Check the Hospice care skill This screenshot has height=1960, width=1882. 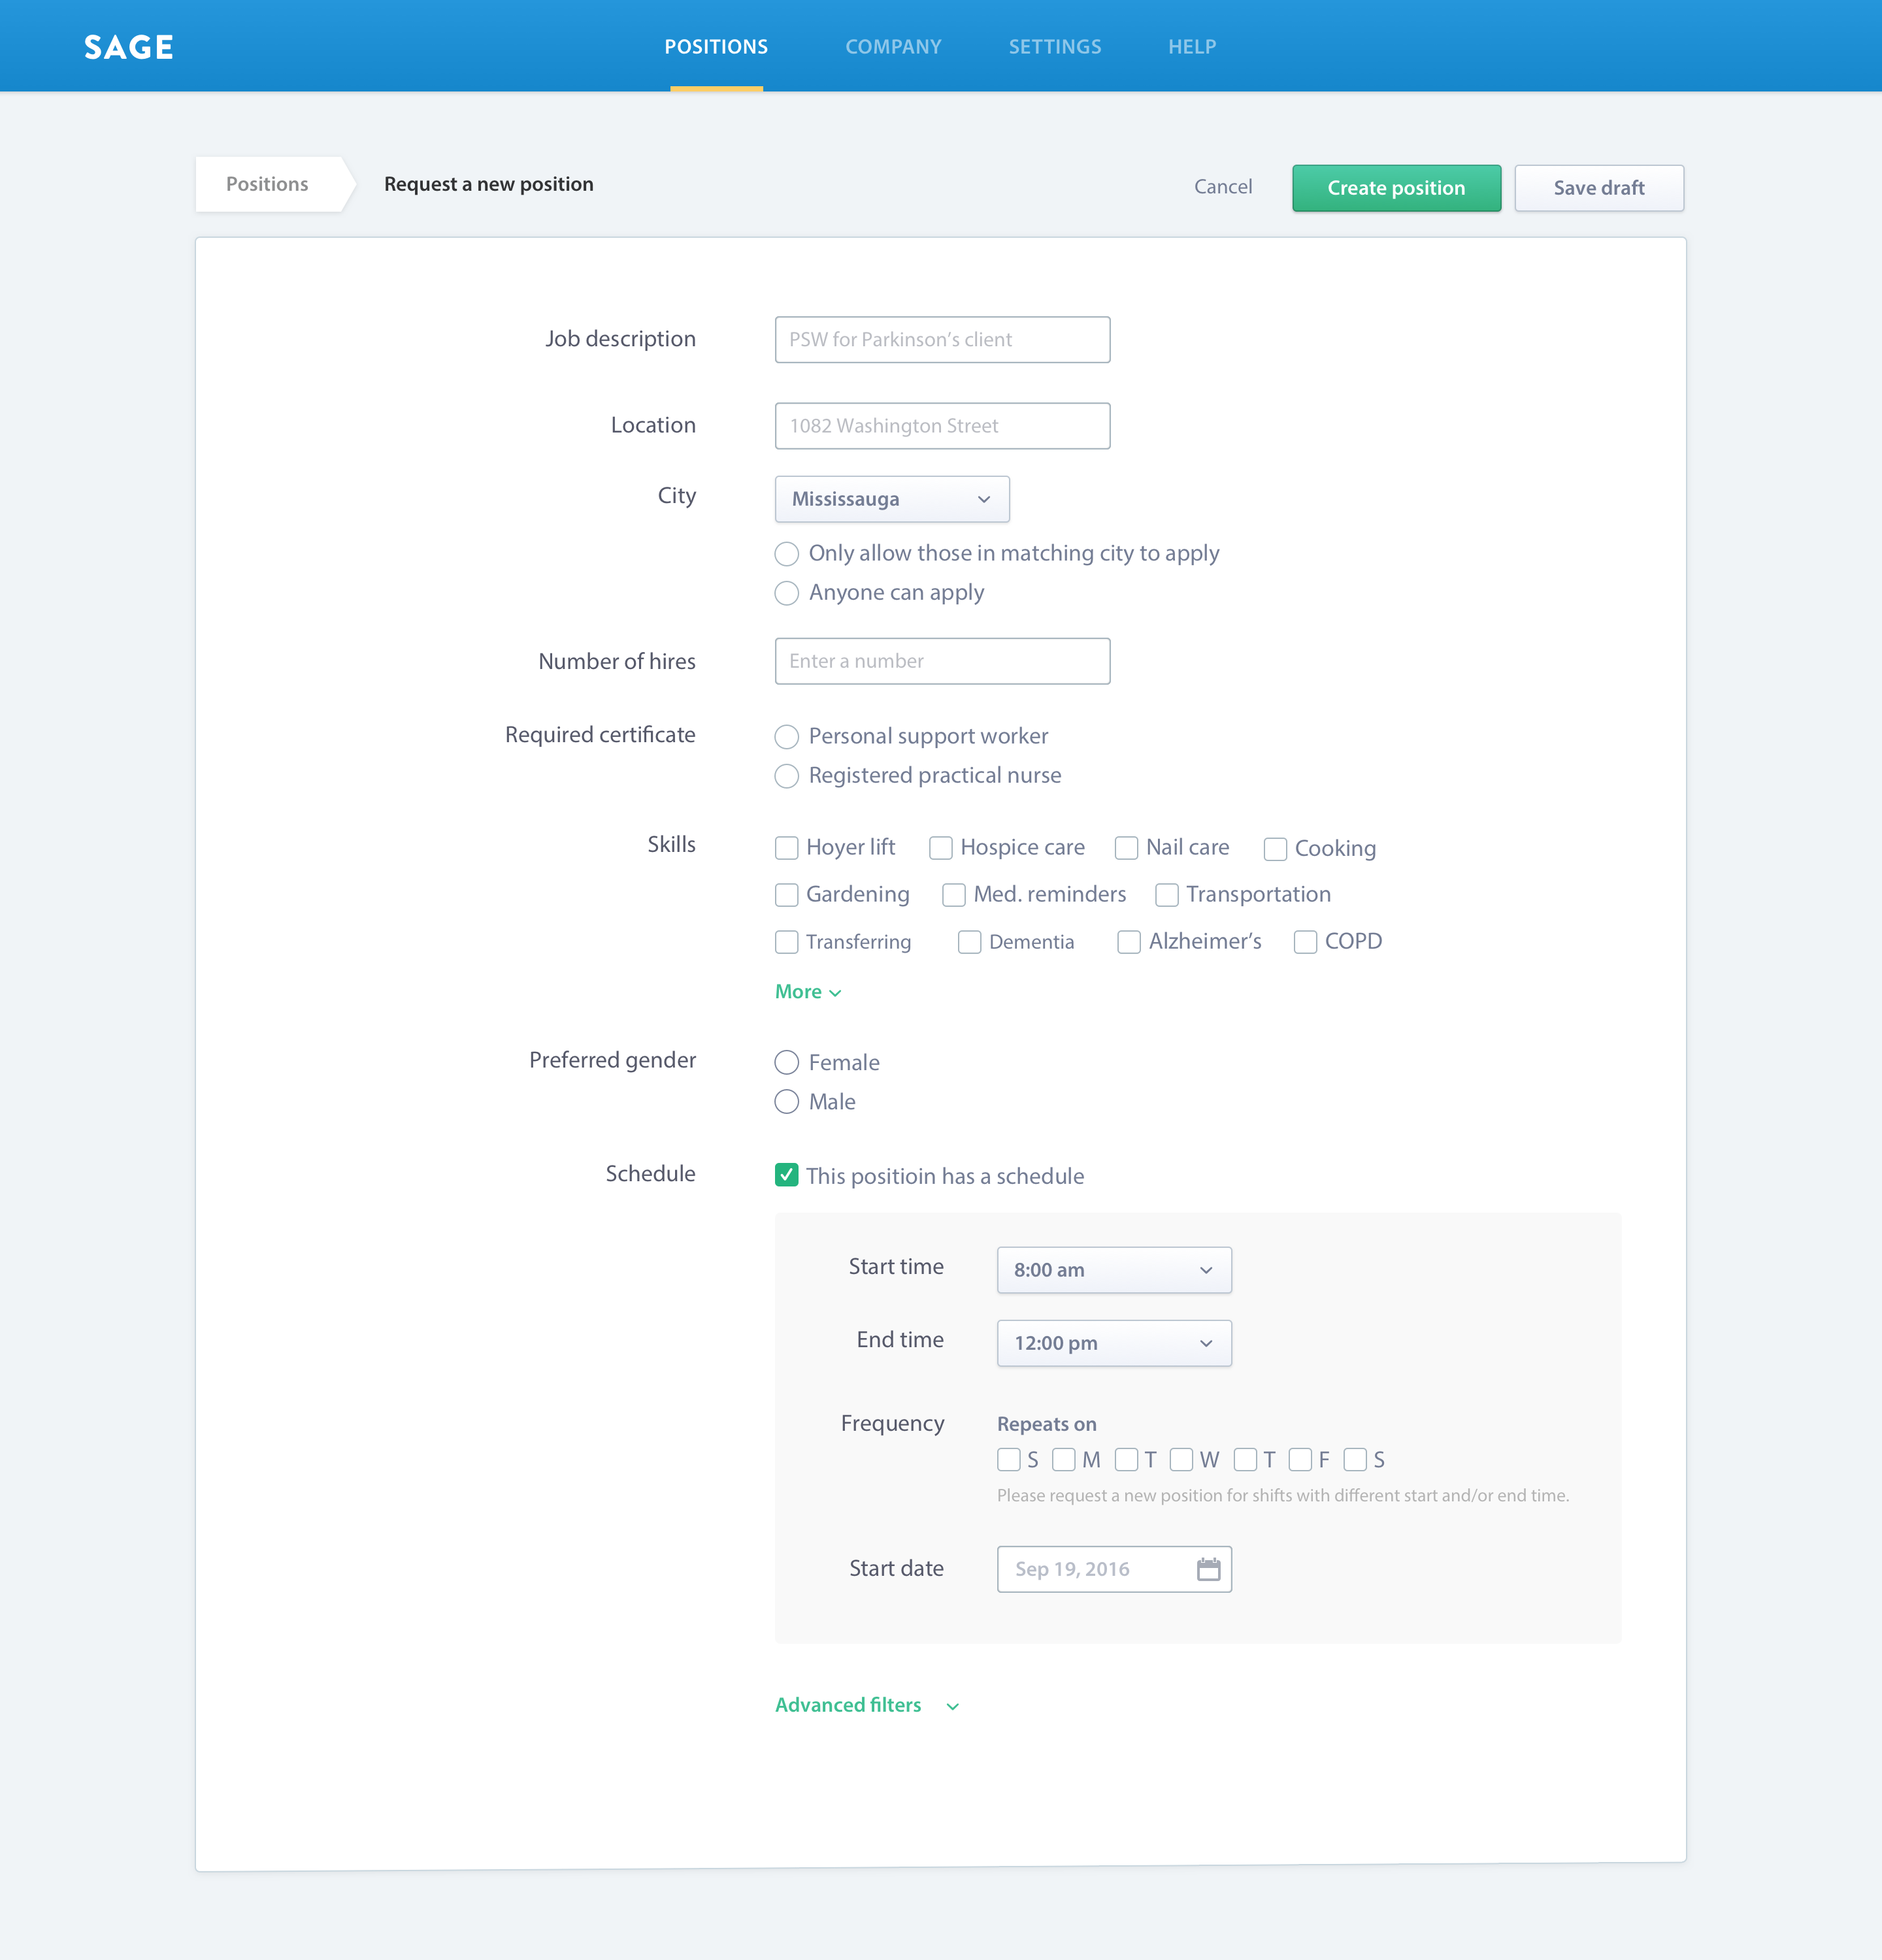point(941,848)
